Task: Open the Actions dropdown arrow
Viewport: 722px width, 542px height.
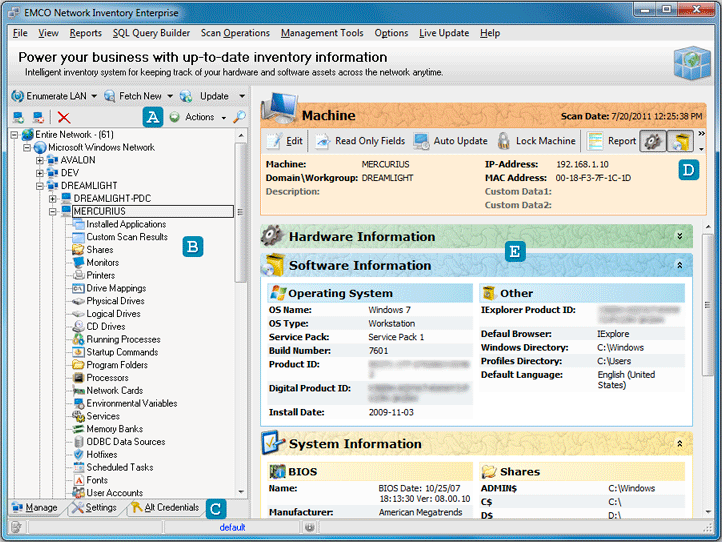Action: 223,117
